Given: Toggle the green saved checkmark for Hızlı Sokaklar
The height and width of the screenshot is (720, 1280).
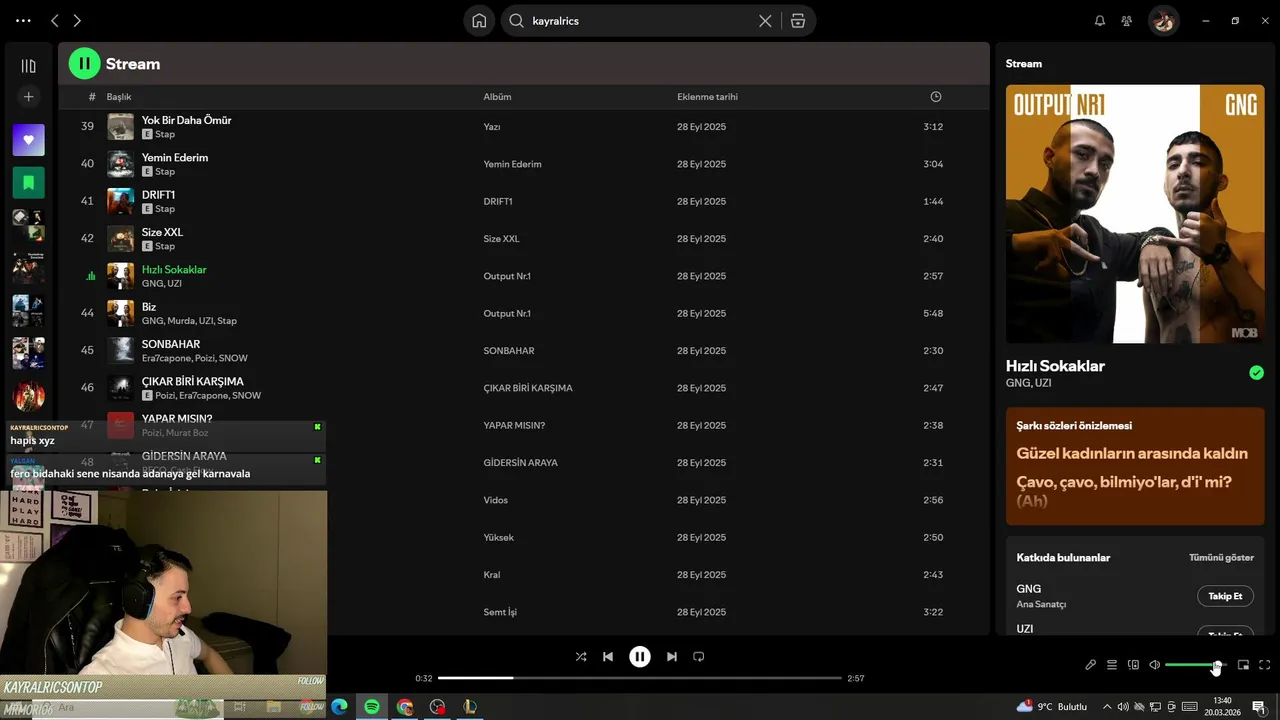Looking at the screenshot, I should [x=1256, y=373].
